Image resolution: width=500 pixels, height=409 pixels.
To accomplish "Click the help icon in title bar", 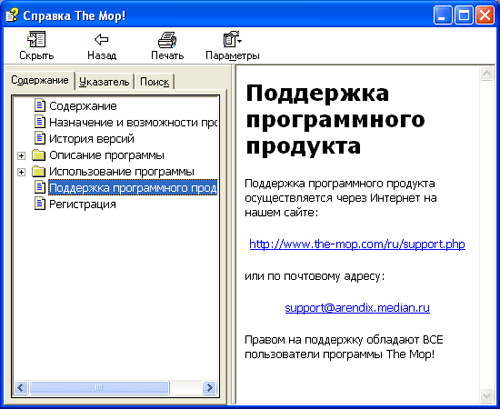I will click(x=12, y=15).
